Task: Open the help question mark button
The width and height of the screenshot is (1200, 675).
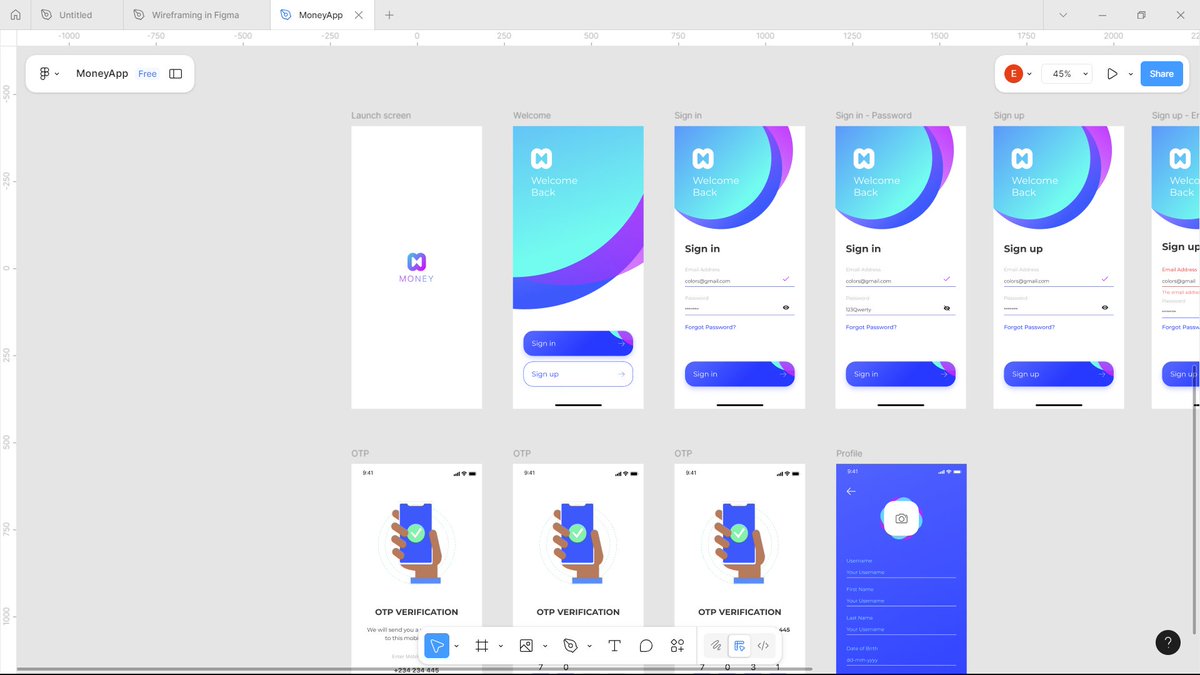Action: (x=1168, y=642)
